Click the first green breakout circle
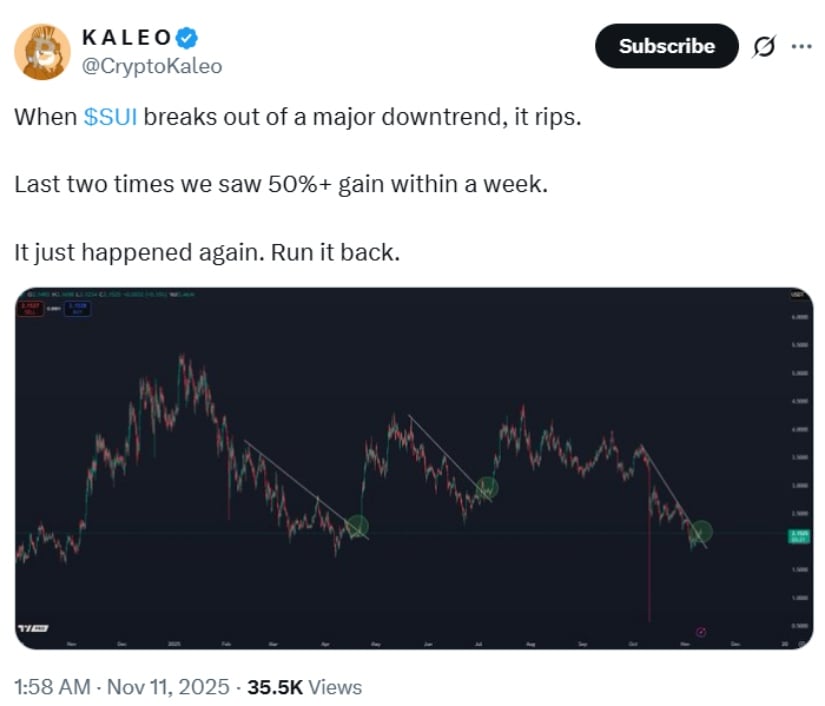 (x=357, y=525)
